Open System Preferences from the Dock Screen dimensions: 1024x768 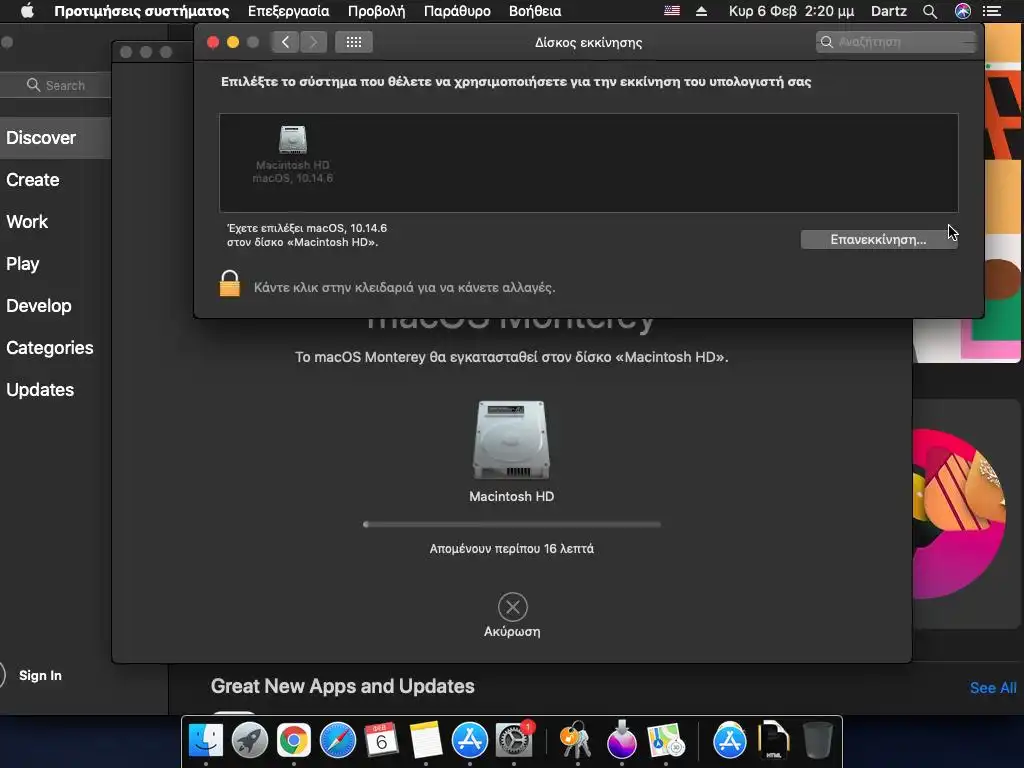tap(514, 740)
